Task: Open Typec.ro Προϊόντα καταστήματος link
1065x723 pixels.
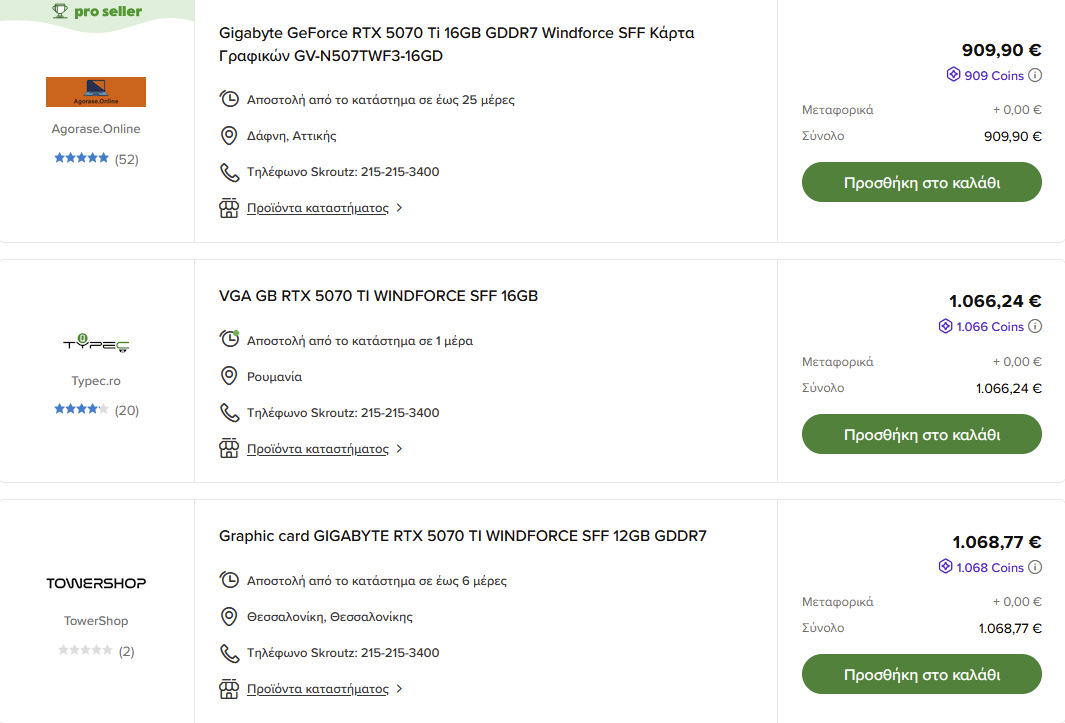Action: (x=318, y=448)
